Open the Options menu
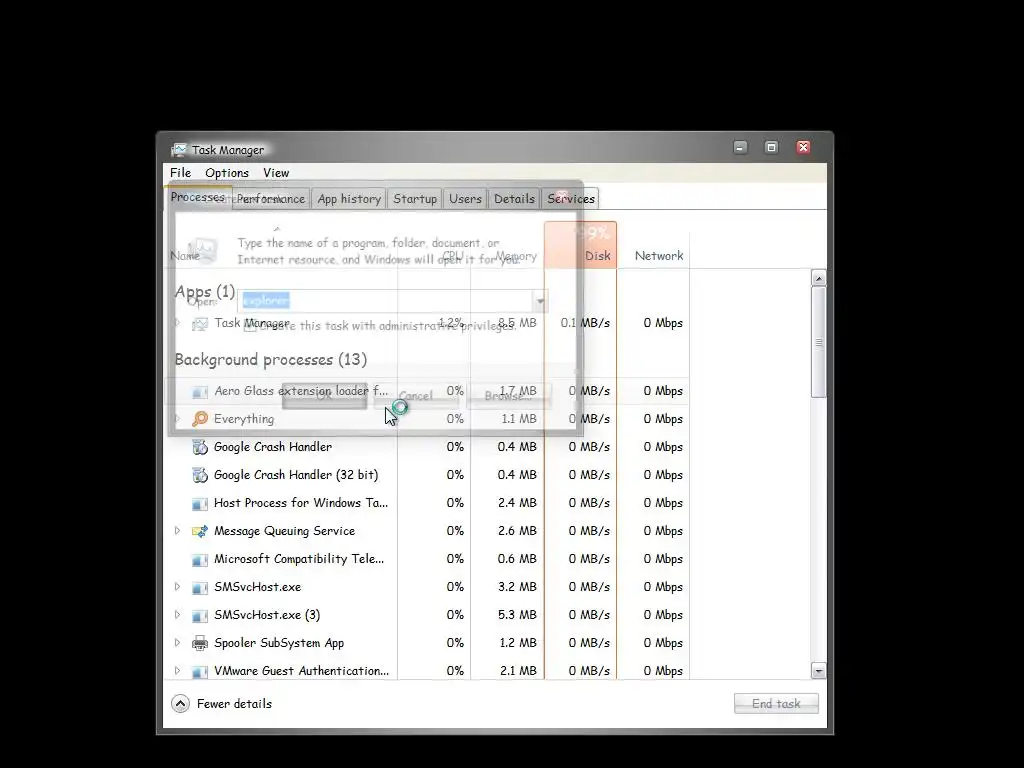 pyautogui.click(x=227, y=172)
